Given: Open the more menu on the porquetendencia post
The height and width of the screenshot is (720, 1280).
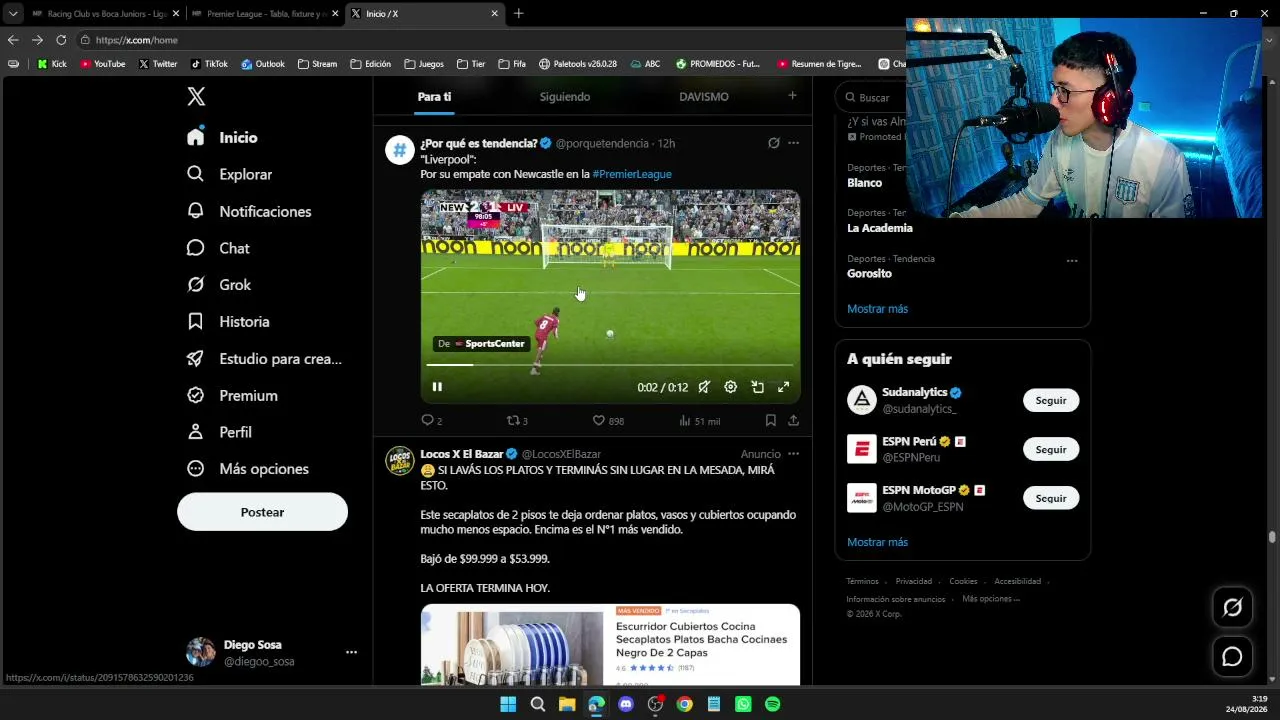Looking at the screenshot, I should 793,143.
